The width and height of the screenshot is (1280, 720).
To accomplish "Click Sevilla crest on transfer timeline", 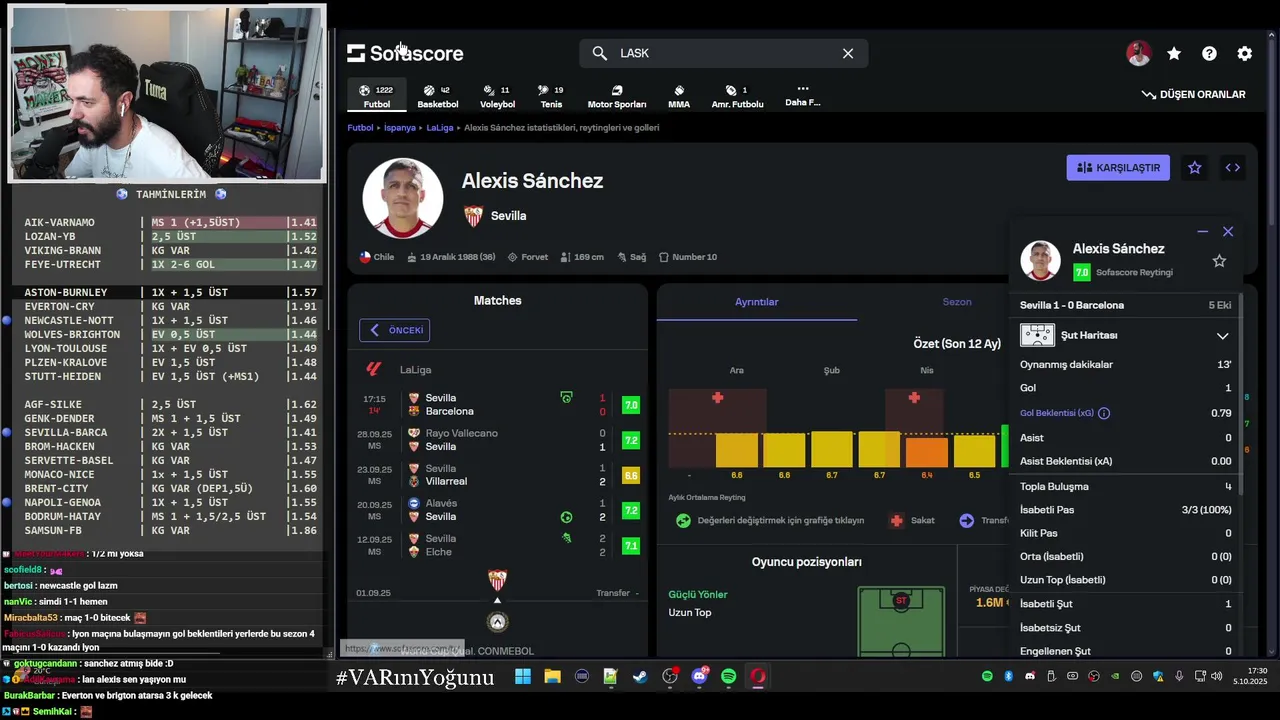I will (497, 579).
